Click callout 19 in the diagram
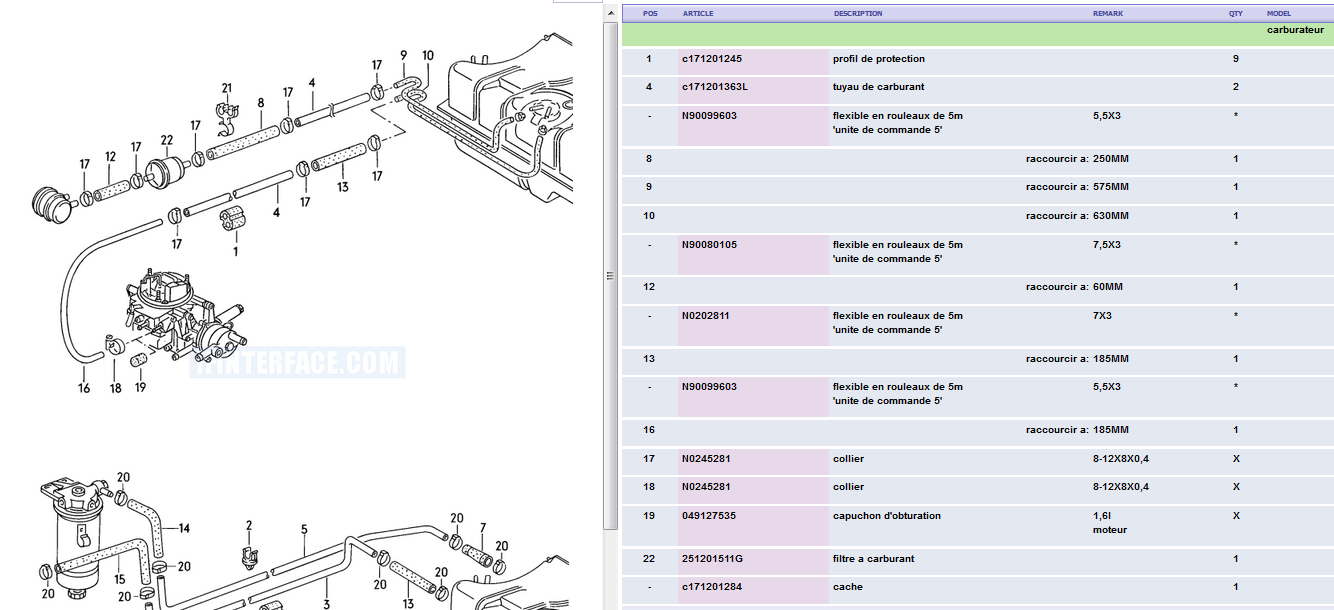Screen dimensions: 1334x610 pos(140,388)
